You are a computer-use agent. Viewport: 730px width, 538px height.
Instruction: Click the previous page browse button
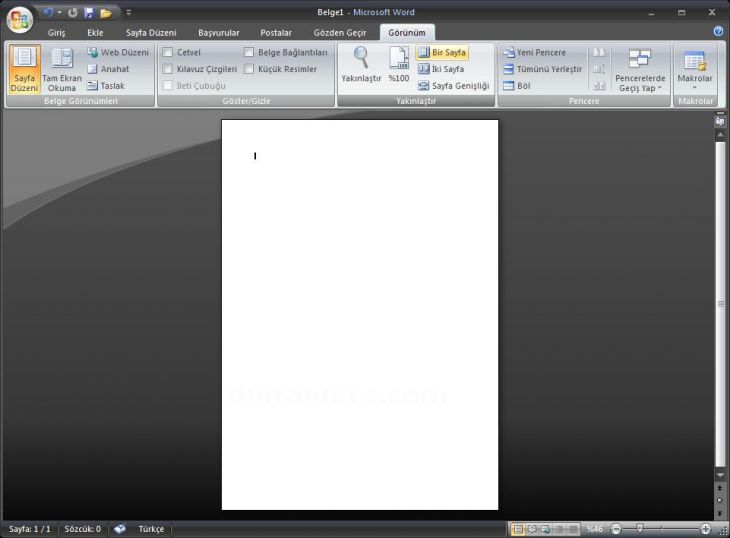(x=720, y=488)
